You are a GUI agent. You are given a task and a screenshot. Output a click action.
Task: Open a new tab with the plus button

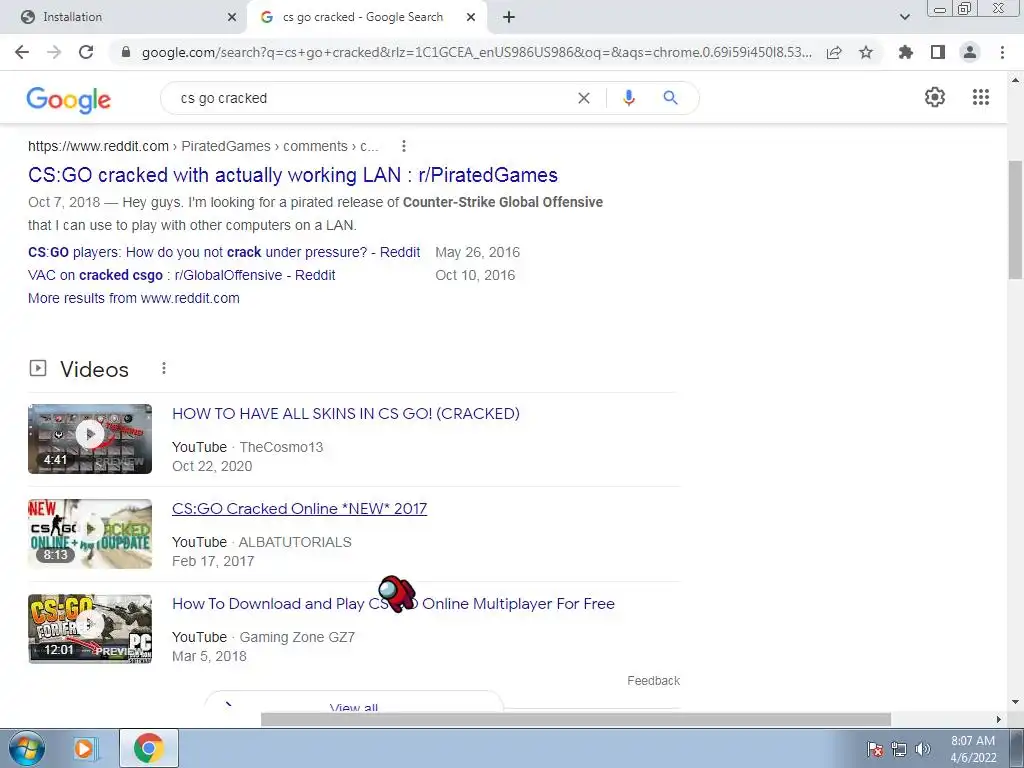click(509, 17)
